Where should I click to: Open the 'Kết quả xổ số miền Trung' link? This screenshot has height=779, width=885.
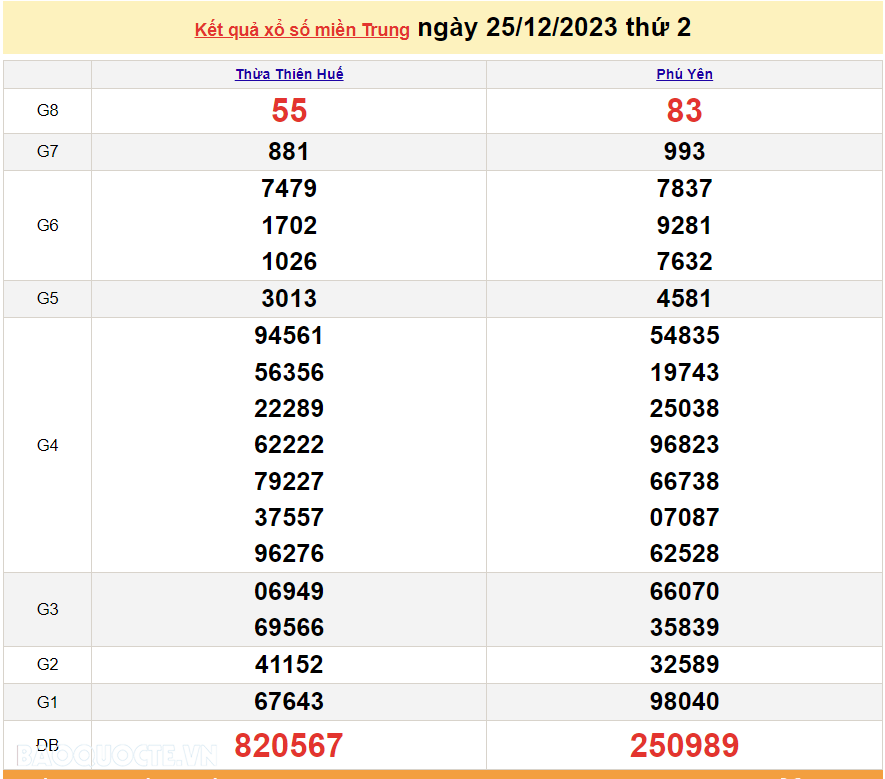(x=302, y=30)
